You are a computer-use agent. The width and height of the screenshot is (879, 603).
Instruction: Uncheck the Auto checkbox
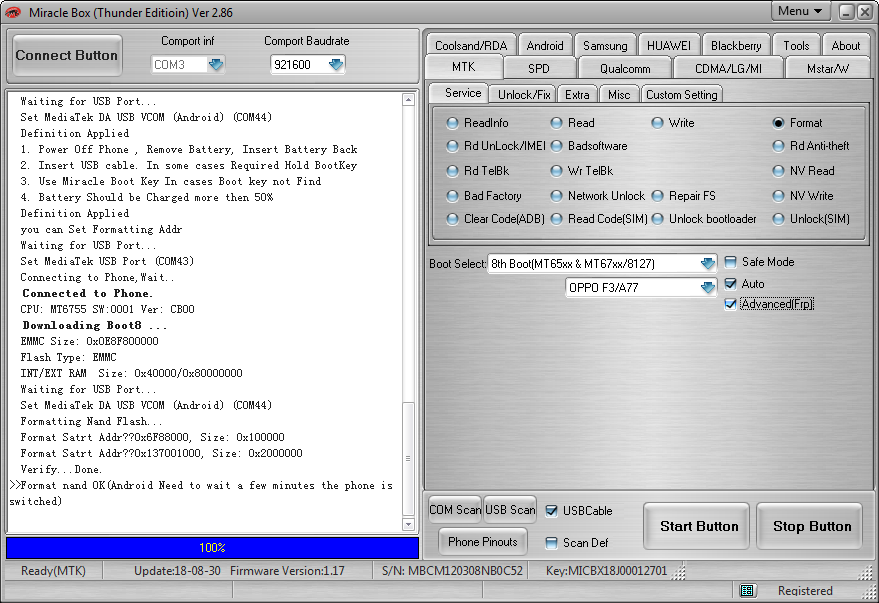coord(730,284)
